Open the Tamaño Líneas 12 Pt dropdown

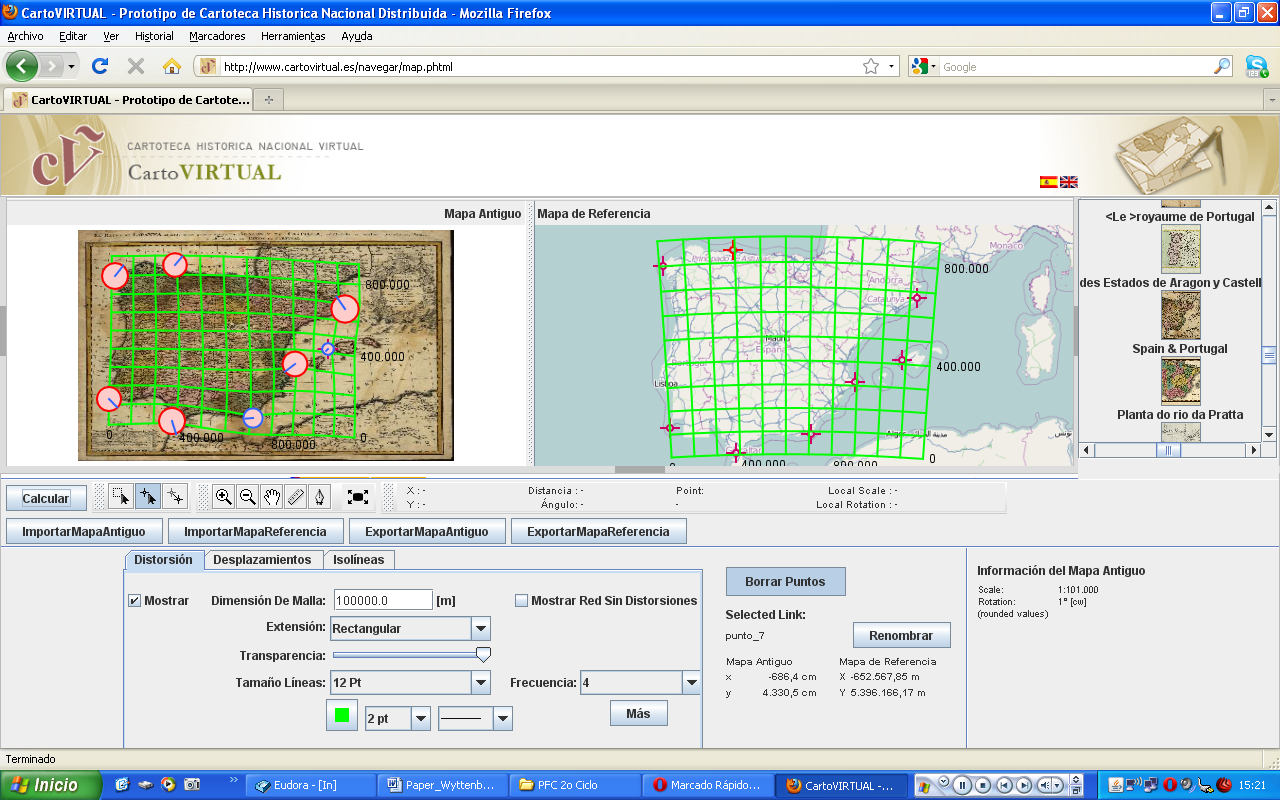(x=481, y=683)
